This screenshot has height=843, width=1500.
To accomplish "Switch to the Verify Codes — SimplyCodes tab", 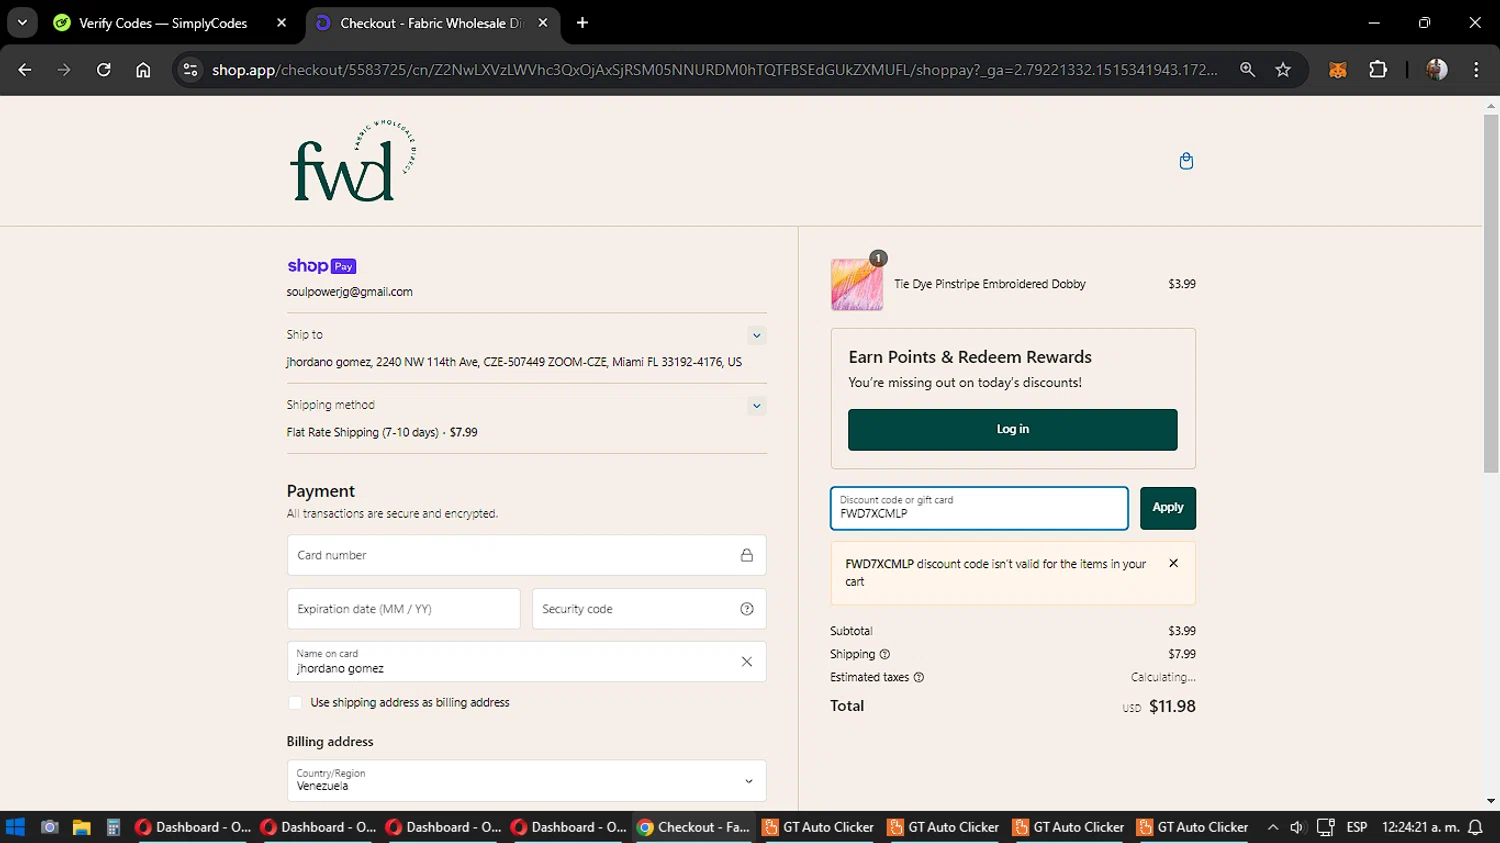I will tap(162, 23).
